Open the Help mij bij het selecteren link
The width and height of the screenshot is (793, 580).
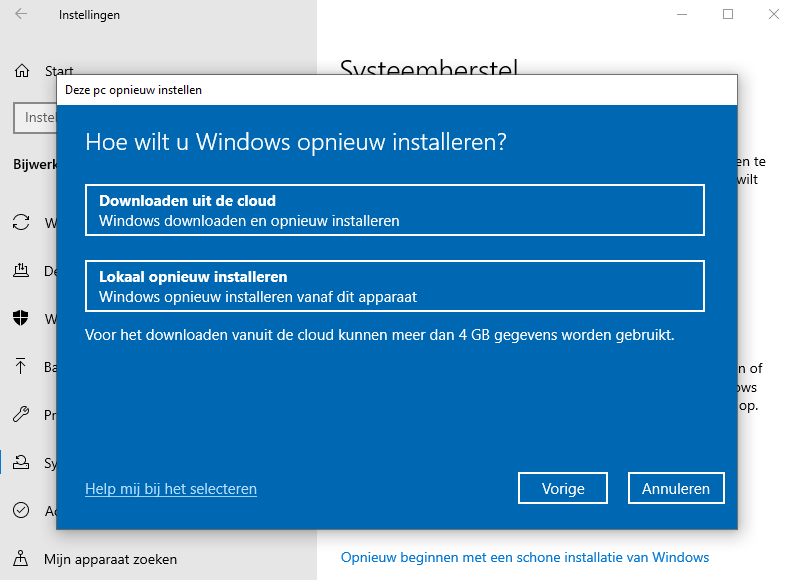point(171,489)
